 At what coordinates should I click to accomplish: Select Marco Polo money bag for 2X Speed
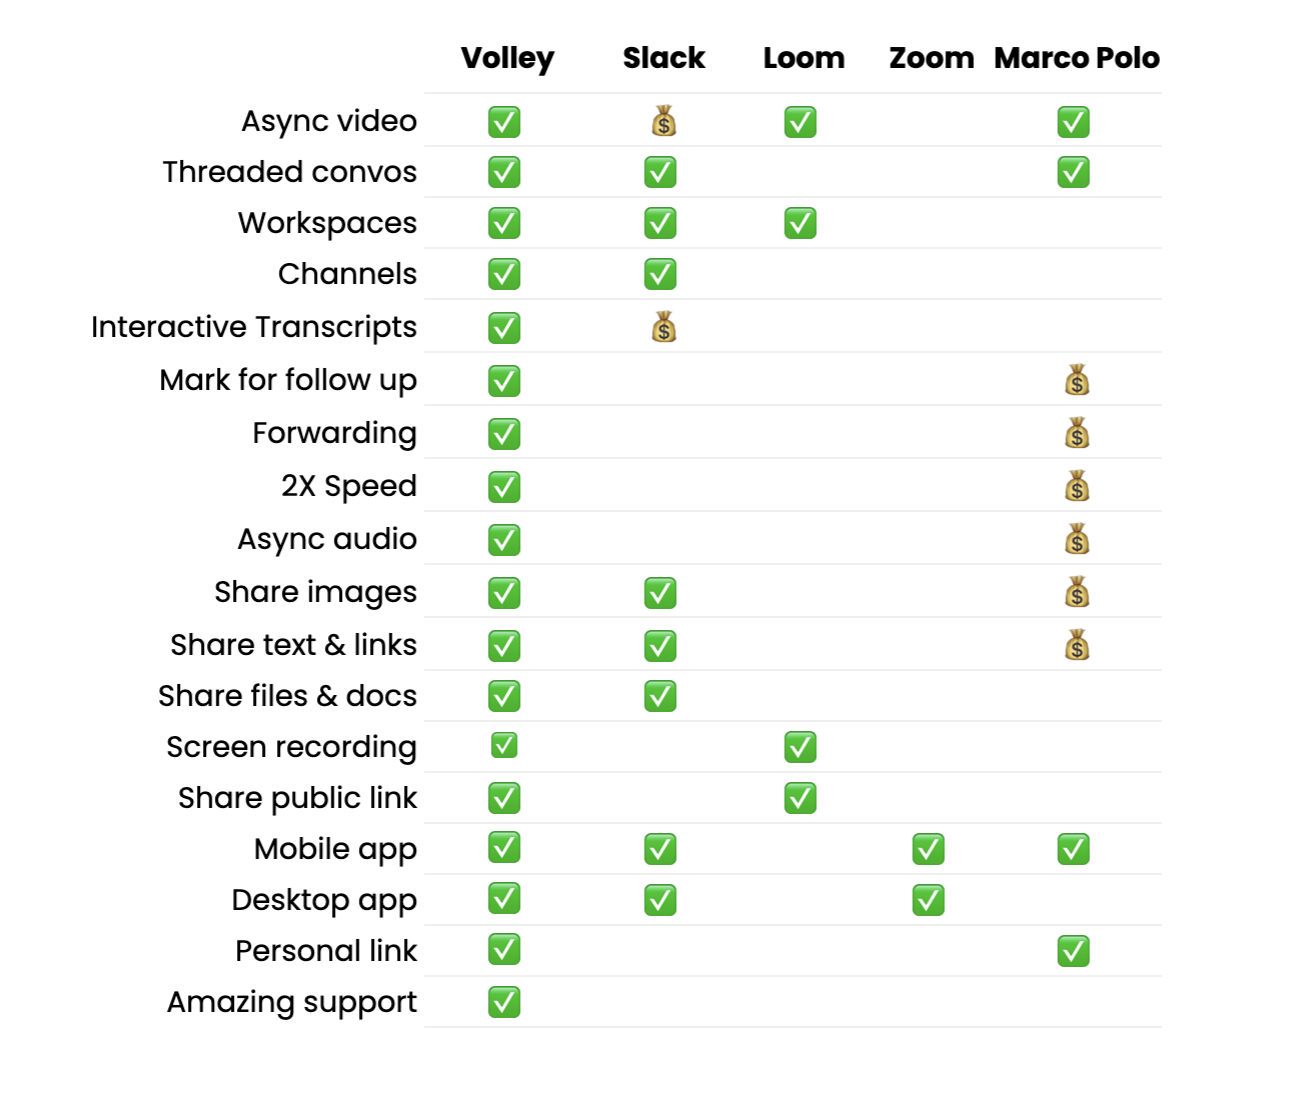(x=1077, y=486)
